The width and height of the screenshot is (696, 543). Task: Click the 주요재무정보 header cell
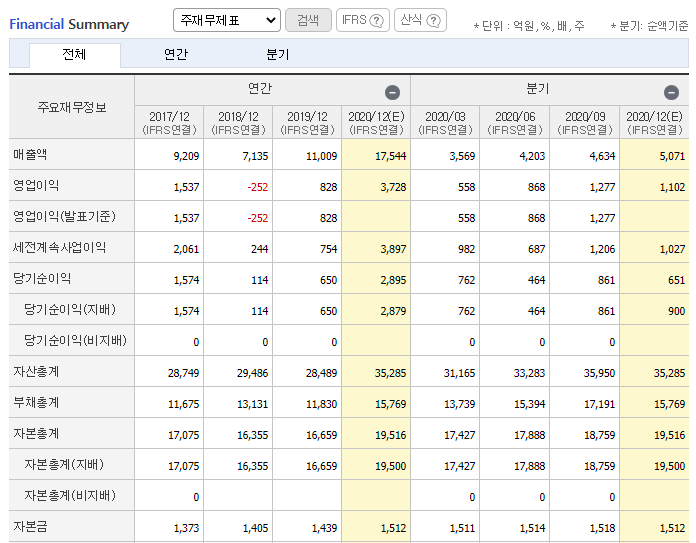[x=72, y=107]
